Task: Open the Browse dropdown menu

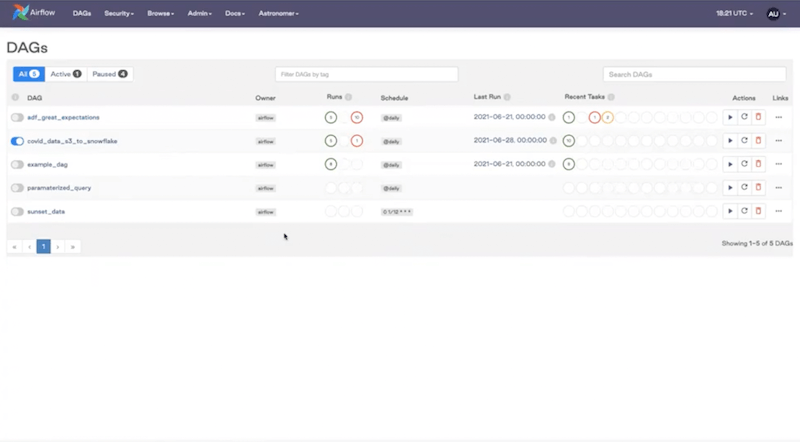Action: [x=161, y=13]
